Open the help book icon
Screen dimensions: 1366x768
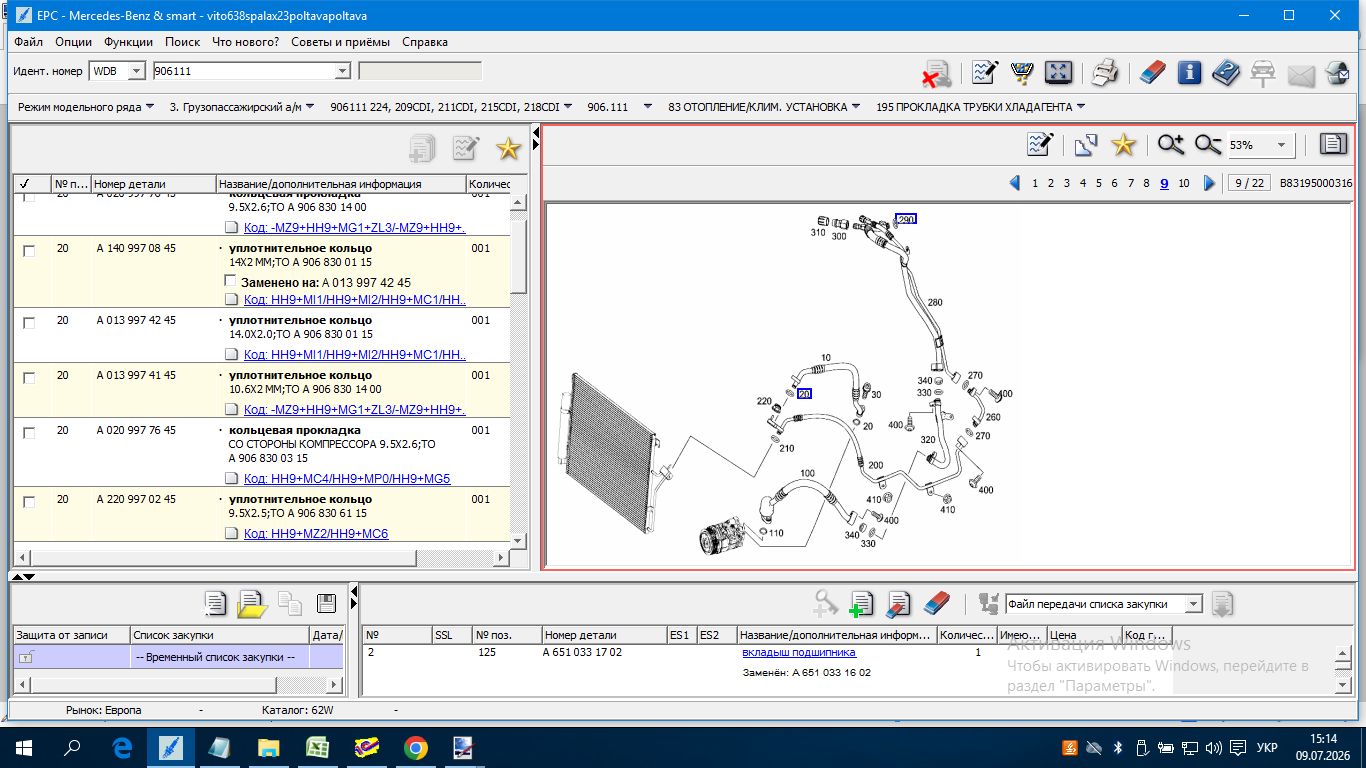(x=1226, y=73)
